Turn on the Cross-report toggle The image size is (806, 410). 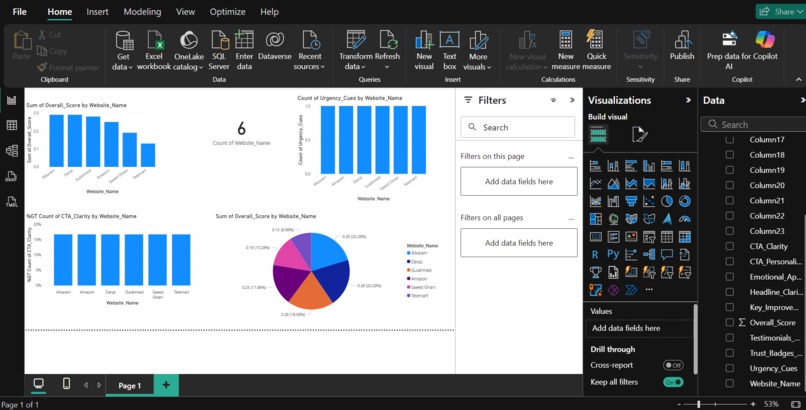point(673,365)
